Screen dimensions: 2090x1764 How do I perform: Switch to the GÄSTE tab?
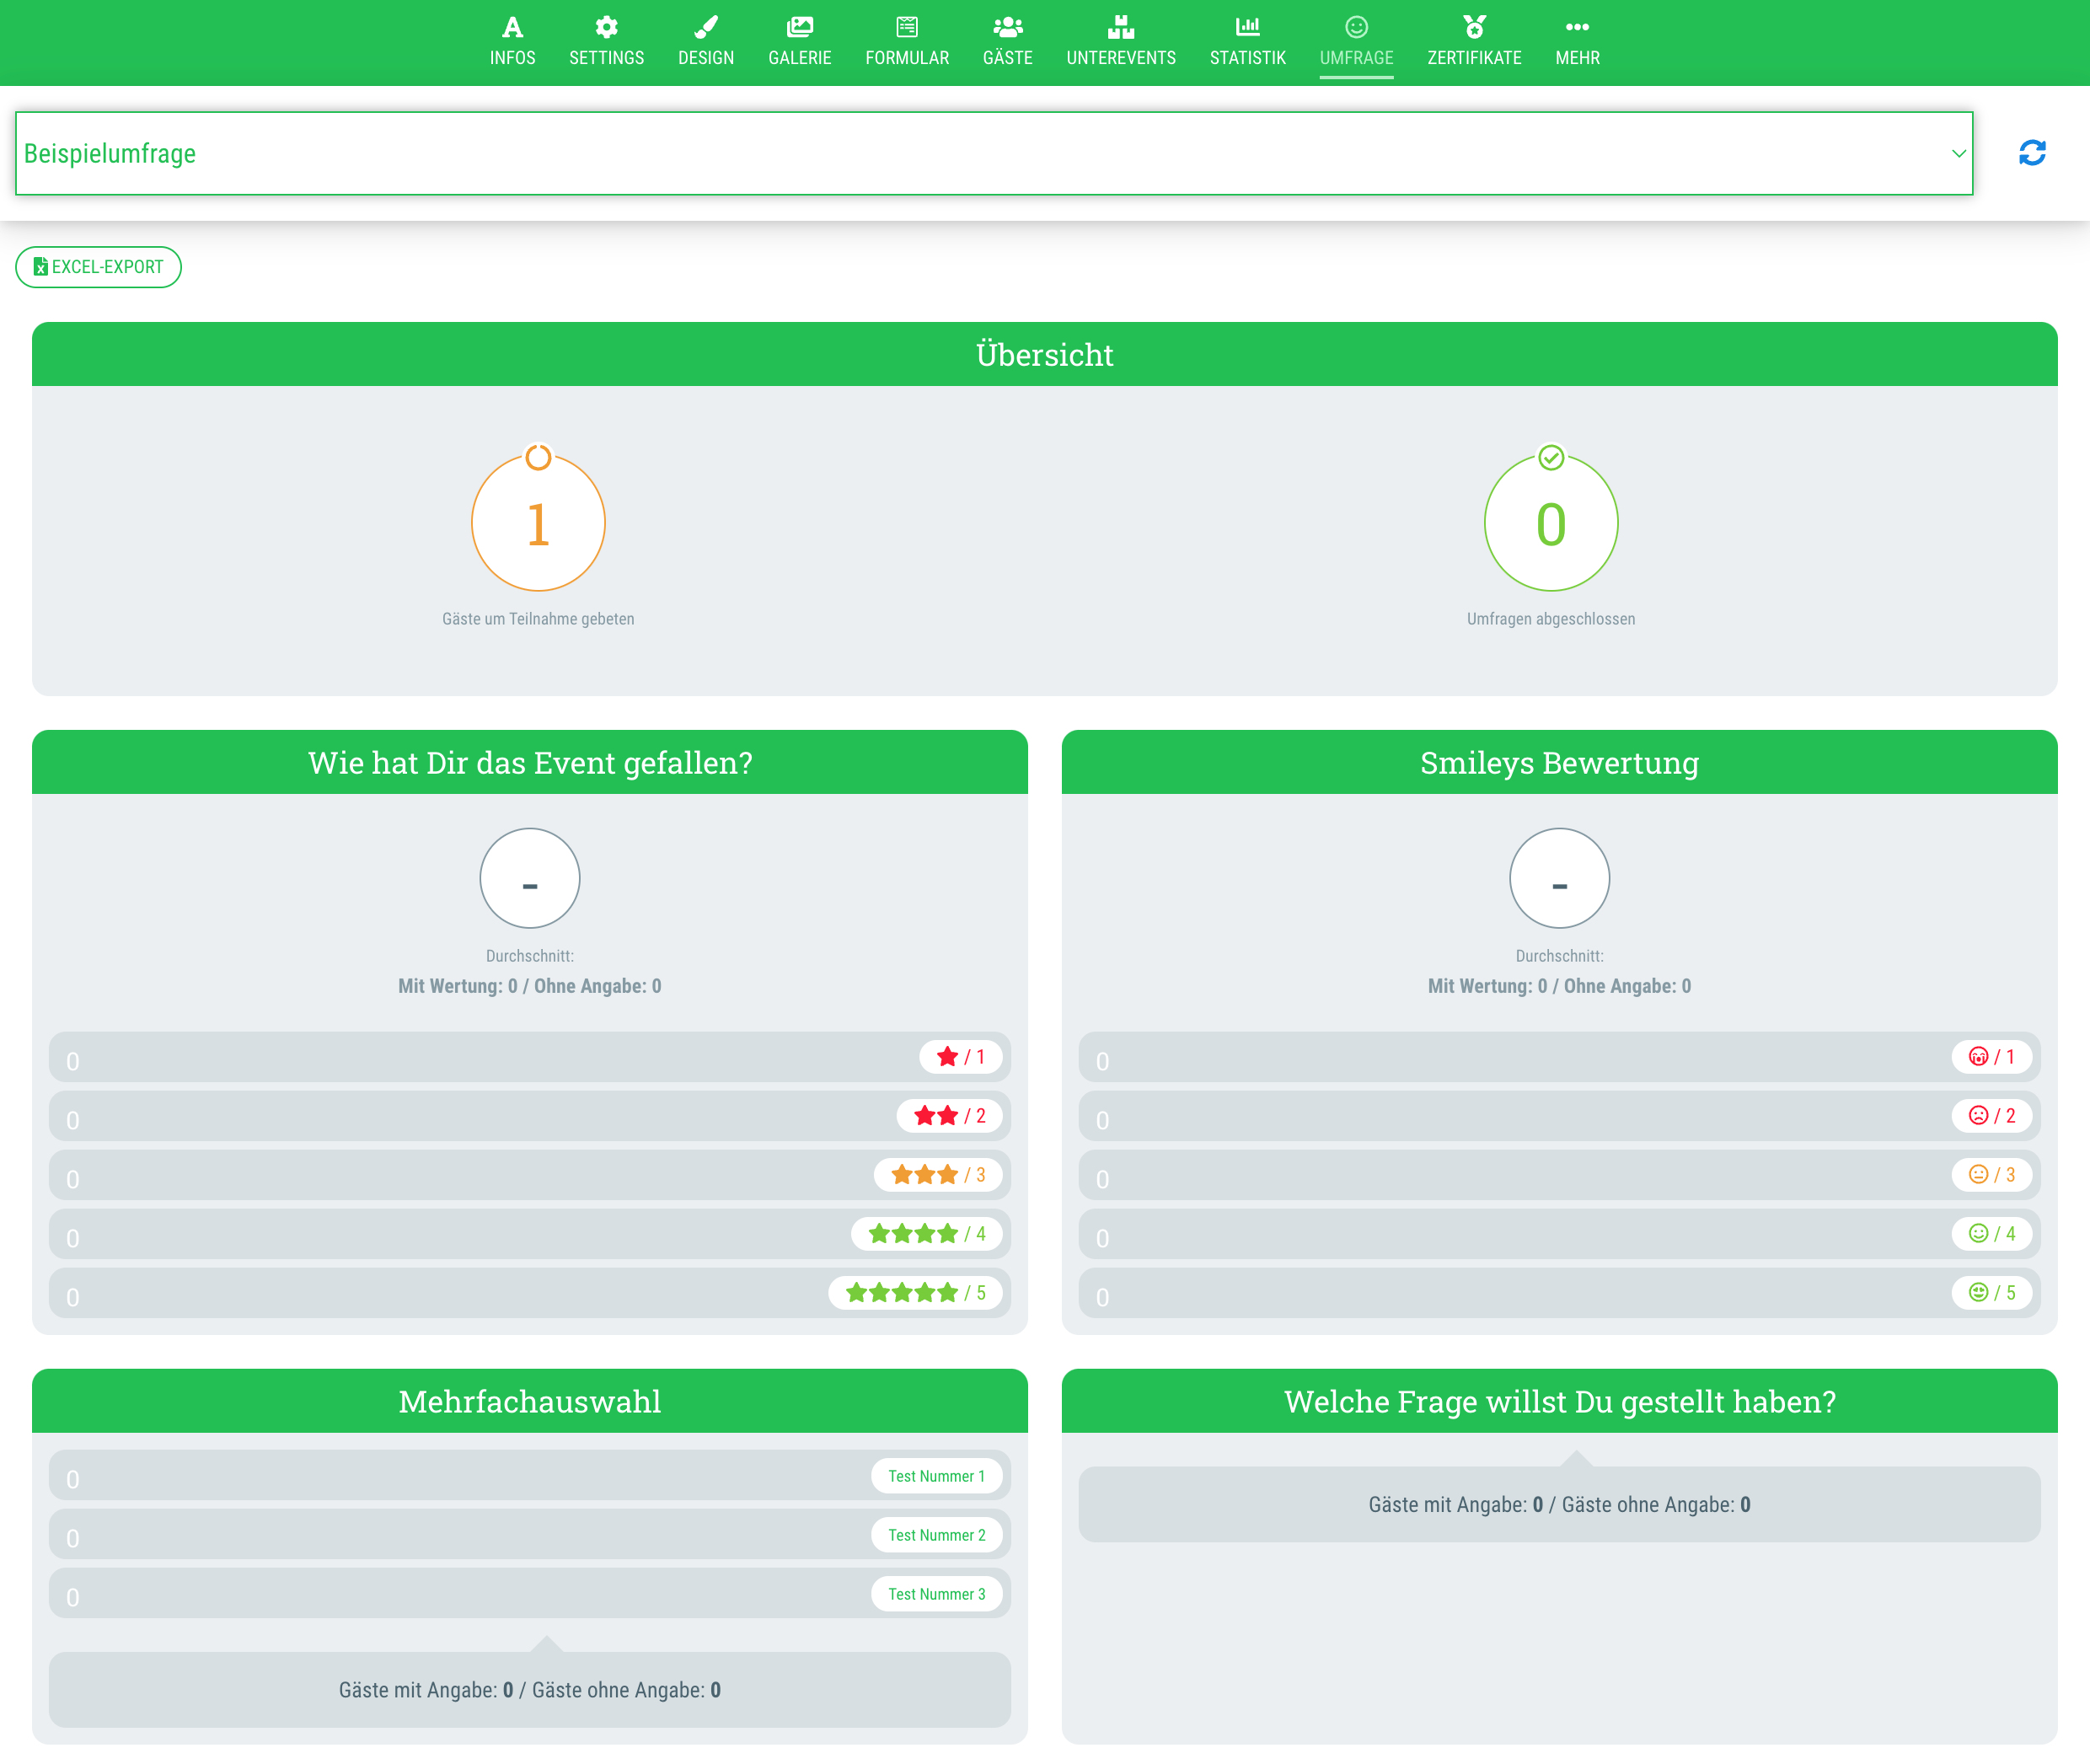tap(1007, 42)
